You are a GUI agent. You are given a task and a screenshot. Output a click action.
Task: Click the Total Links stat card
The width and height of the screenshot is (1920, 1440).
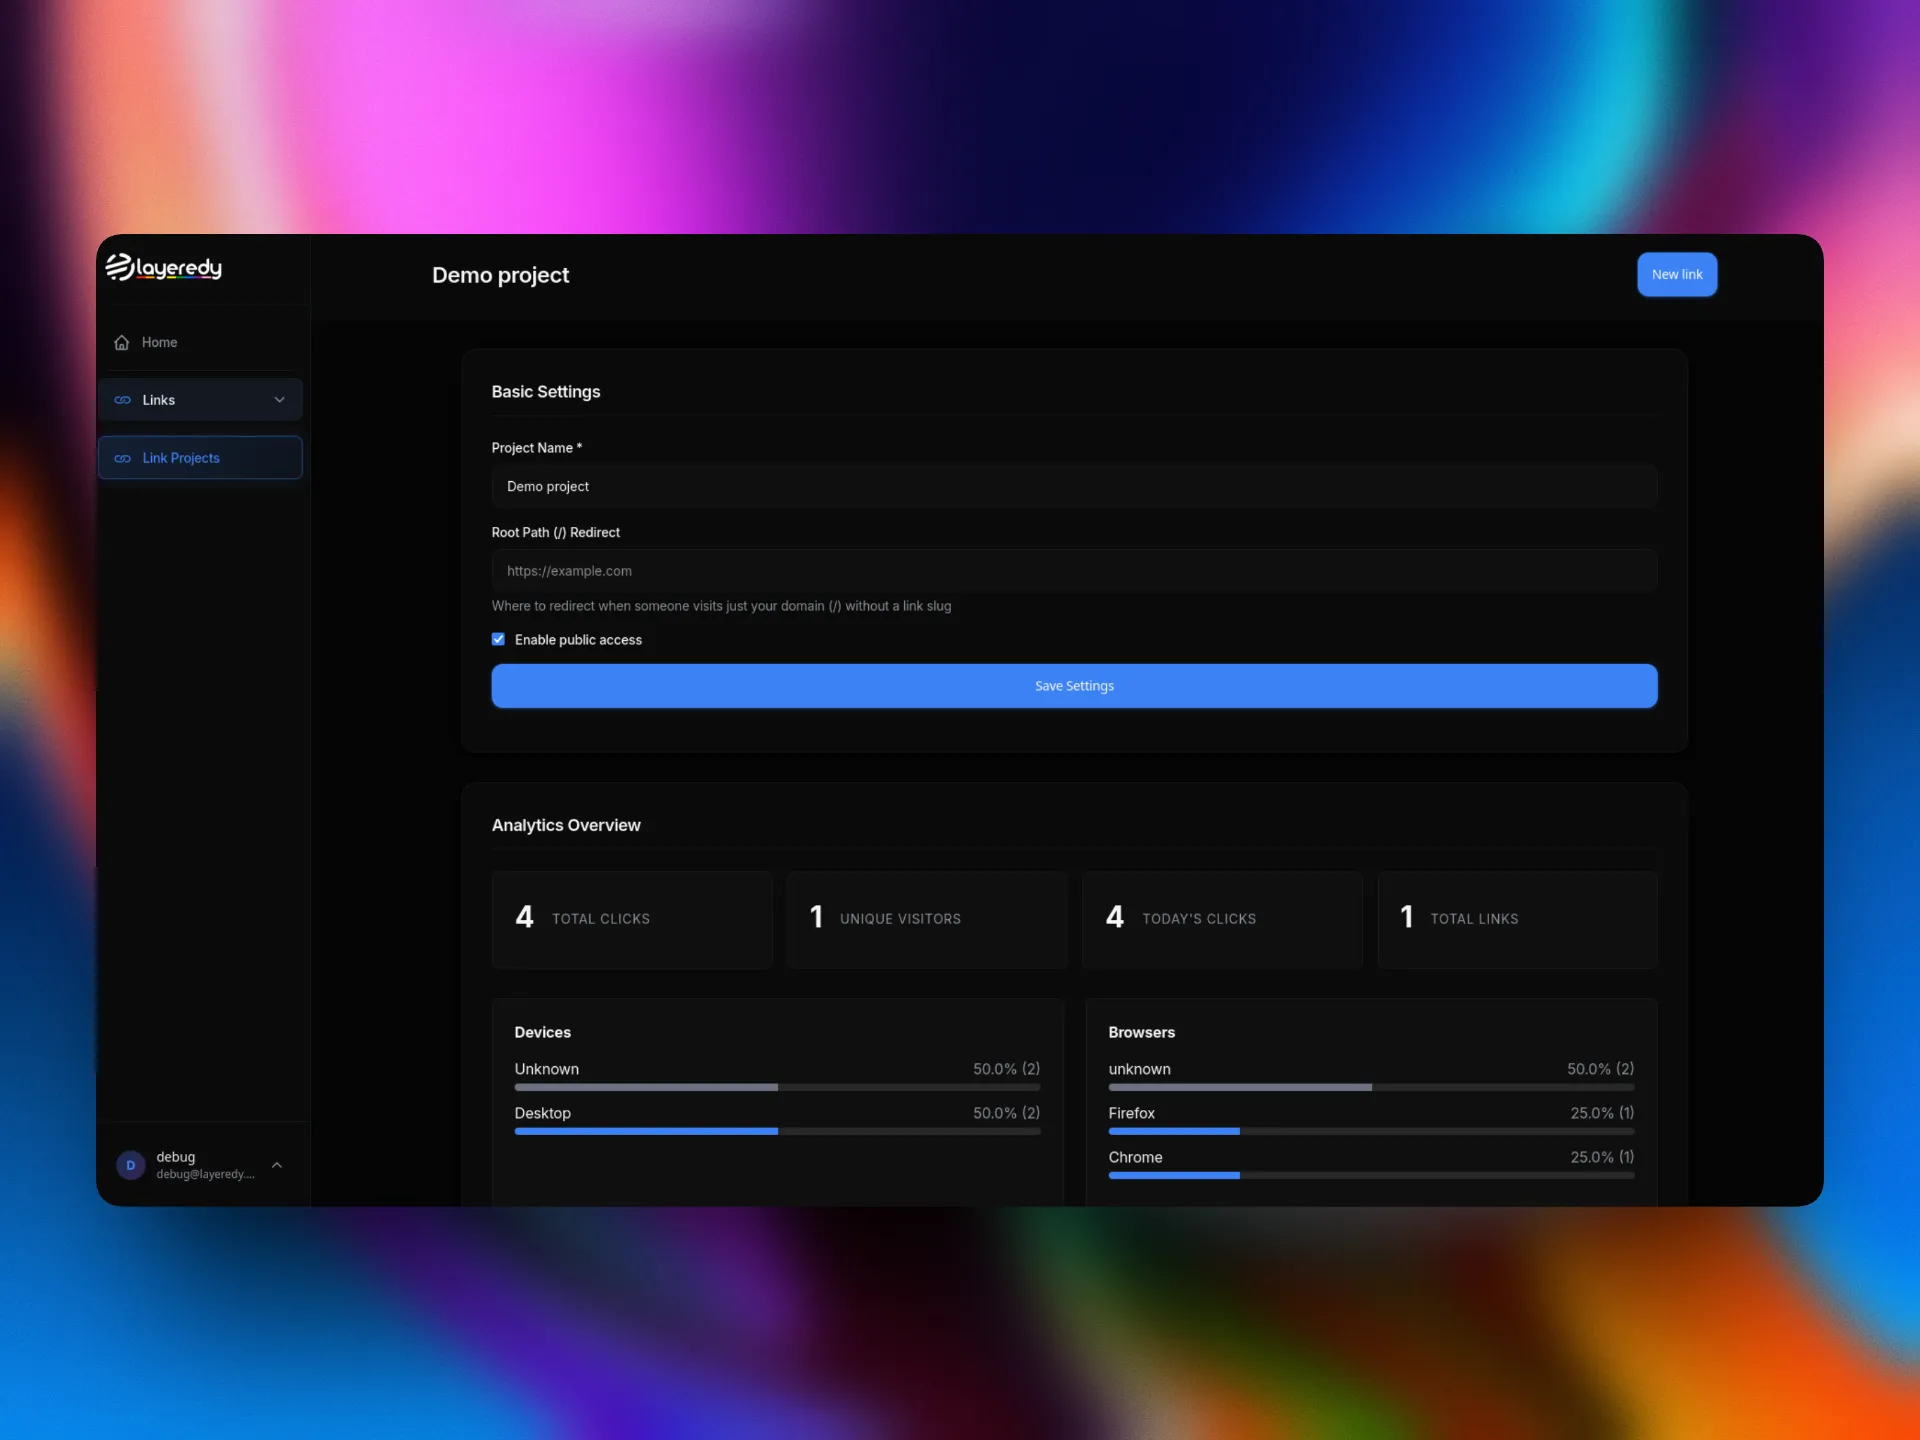click(x=1517, y=919)
